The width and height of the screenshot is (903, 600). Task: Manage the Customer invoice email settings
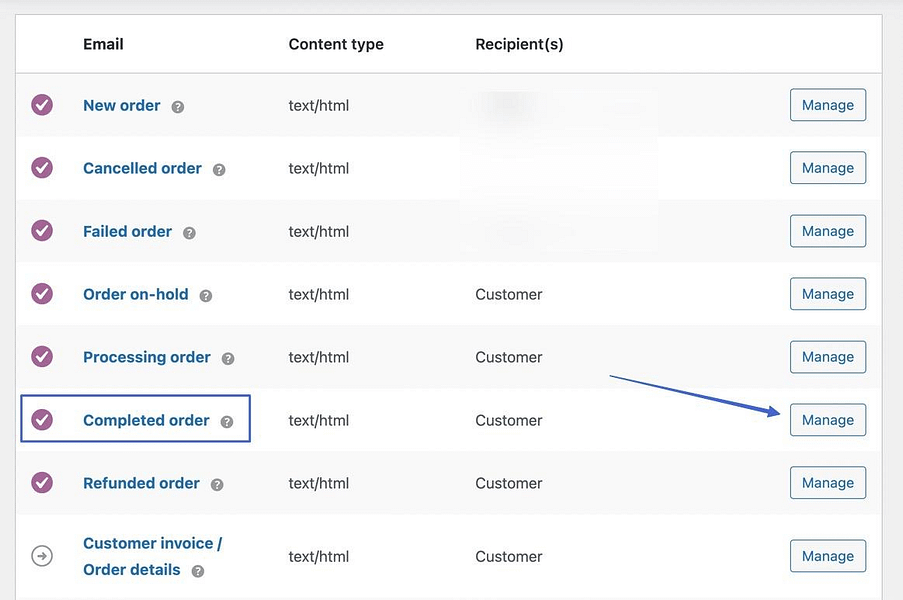827,556
